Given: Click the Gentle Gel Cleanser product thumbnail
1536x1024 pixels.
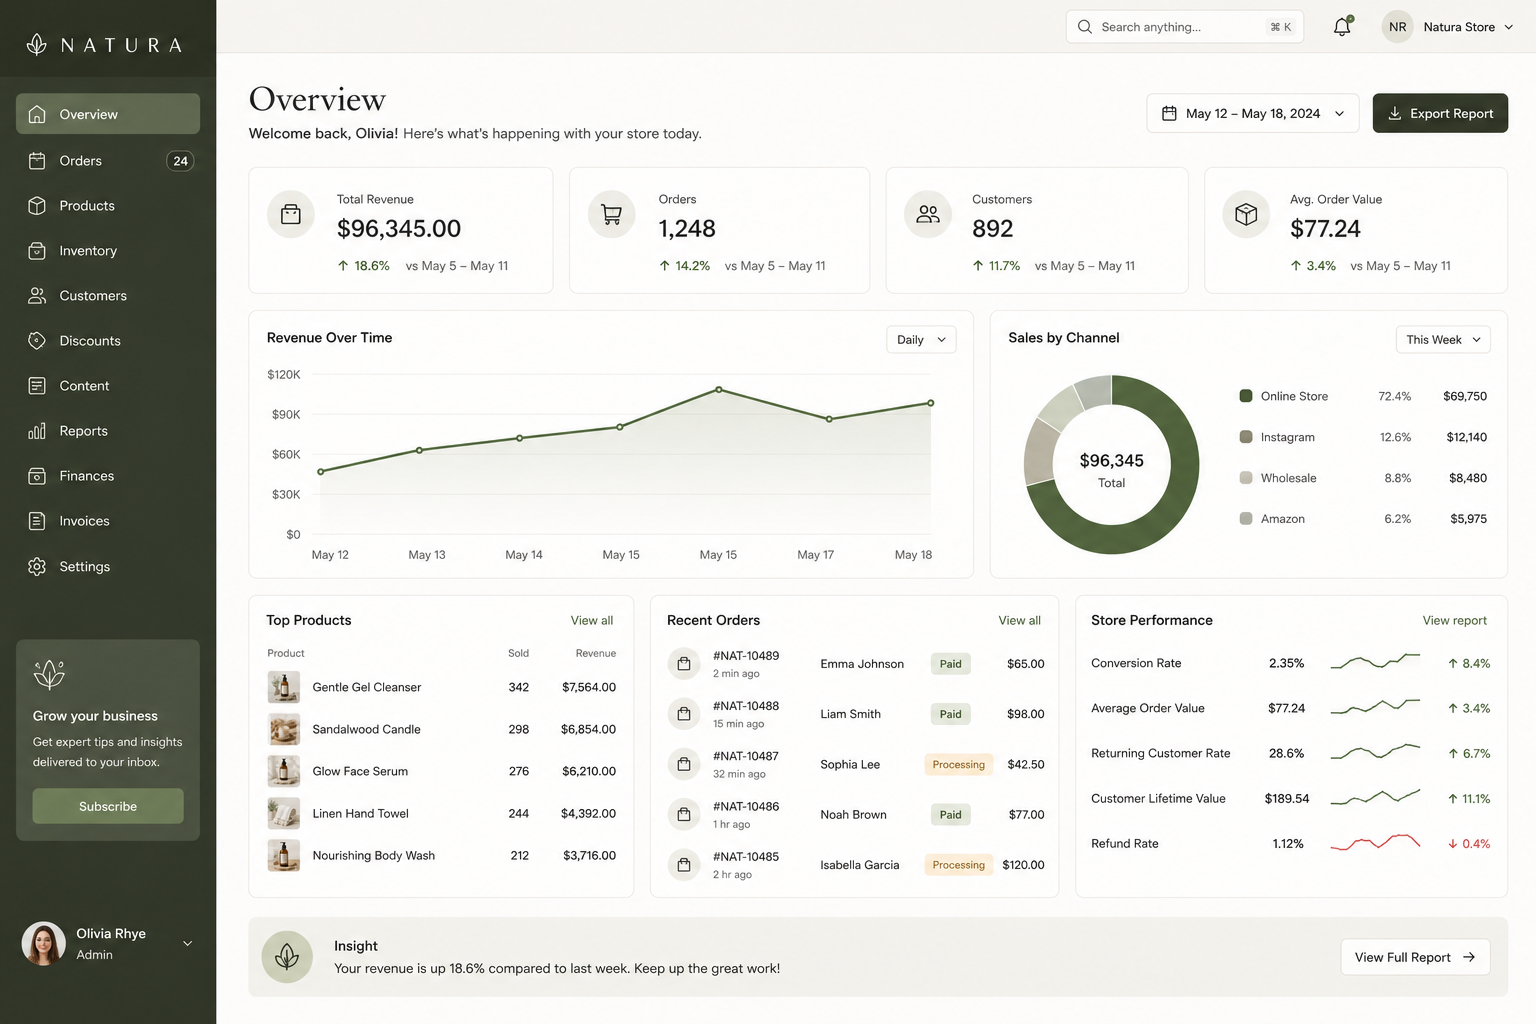Looking at the screenshot, I should tap(283, 687).
